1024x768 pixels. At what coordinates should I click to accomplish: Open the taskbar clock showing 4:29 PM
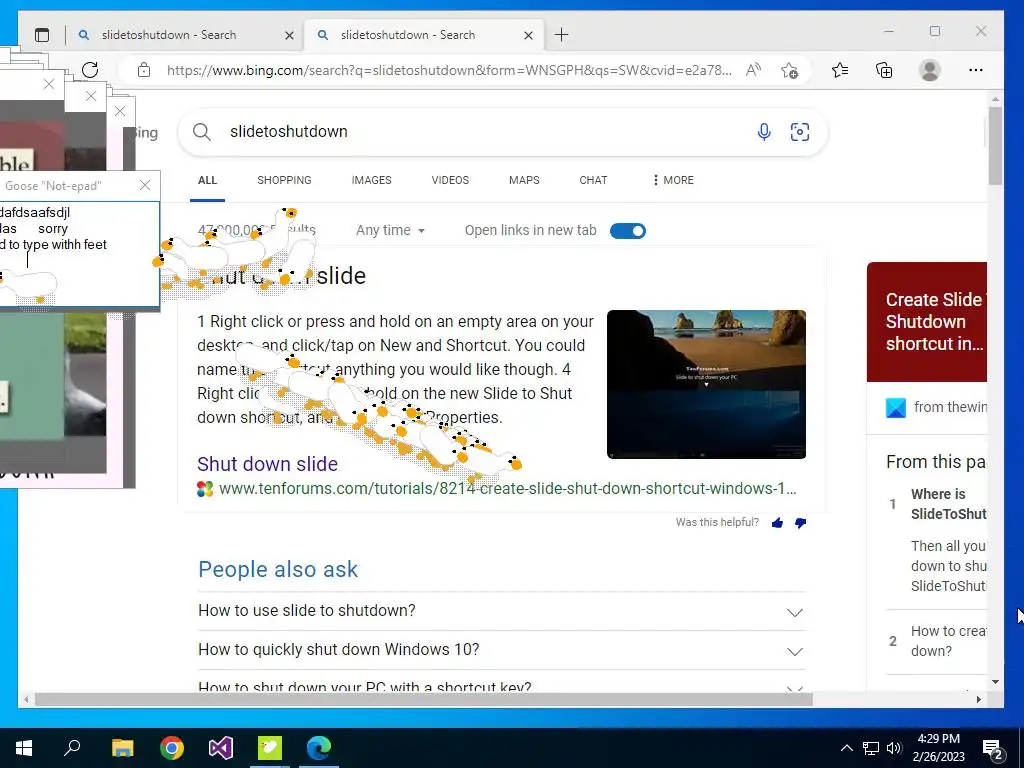938,748
